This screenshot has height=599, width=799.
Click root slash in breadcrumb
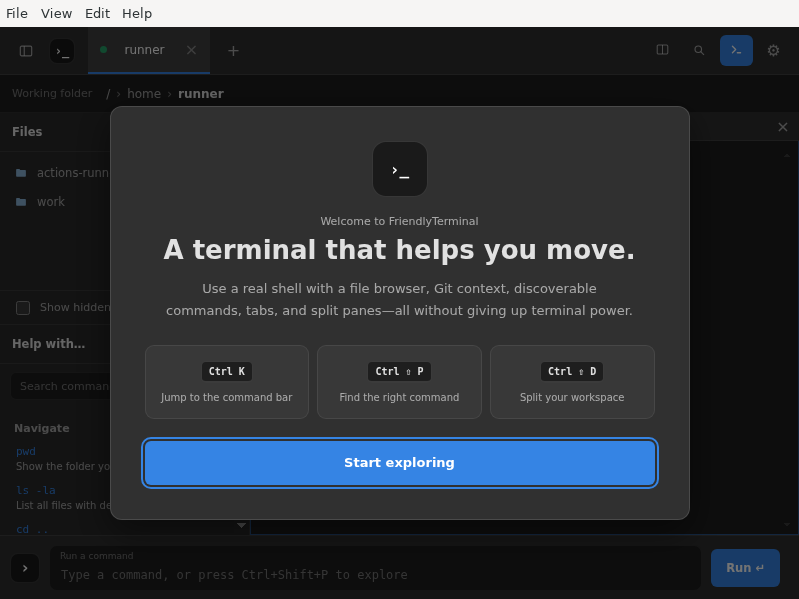coord(108,94)
